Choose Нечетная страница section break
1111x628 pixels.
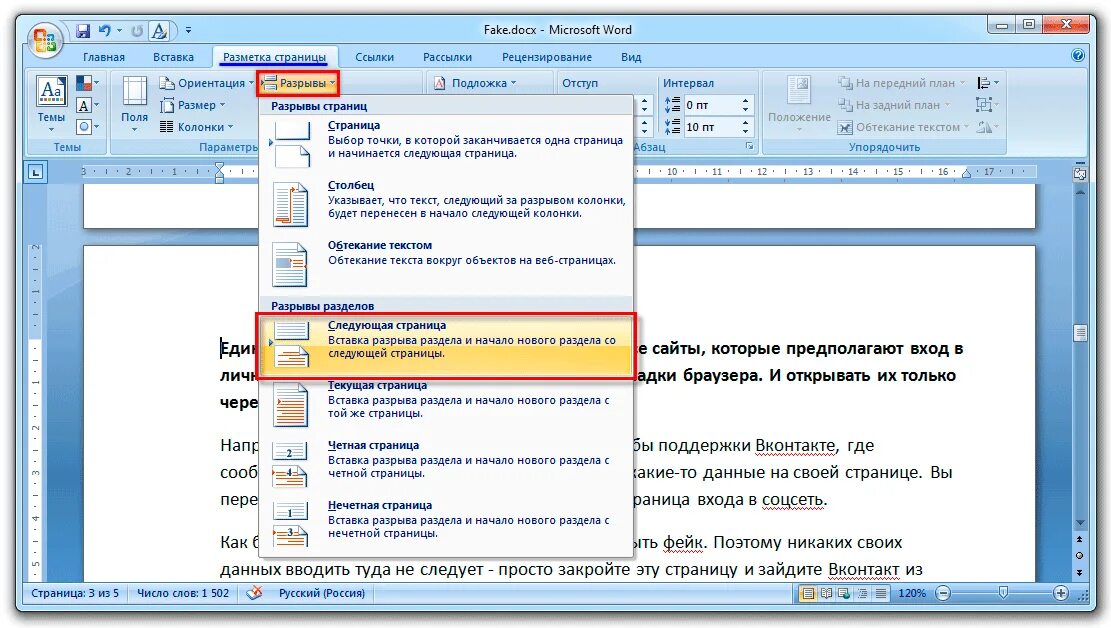(x=446, y=525)
